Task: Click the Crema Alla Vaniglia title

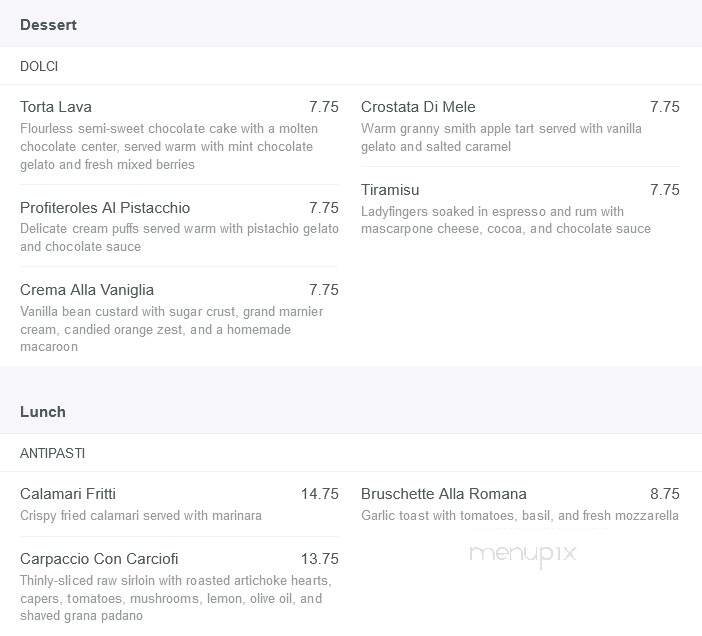Action: (x=87, y=290)
